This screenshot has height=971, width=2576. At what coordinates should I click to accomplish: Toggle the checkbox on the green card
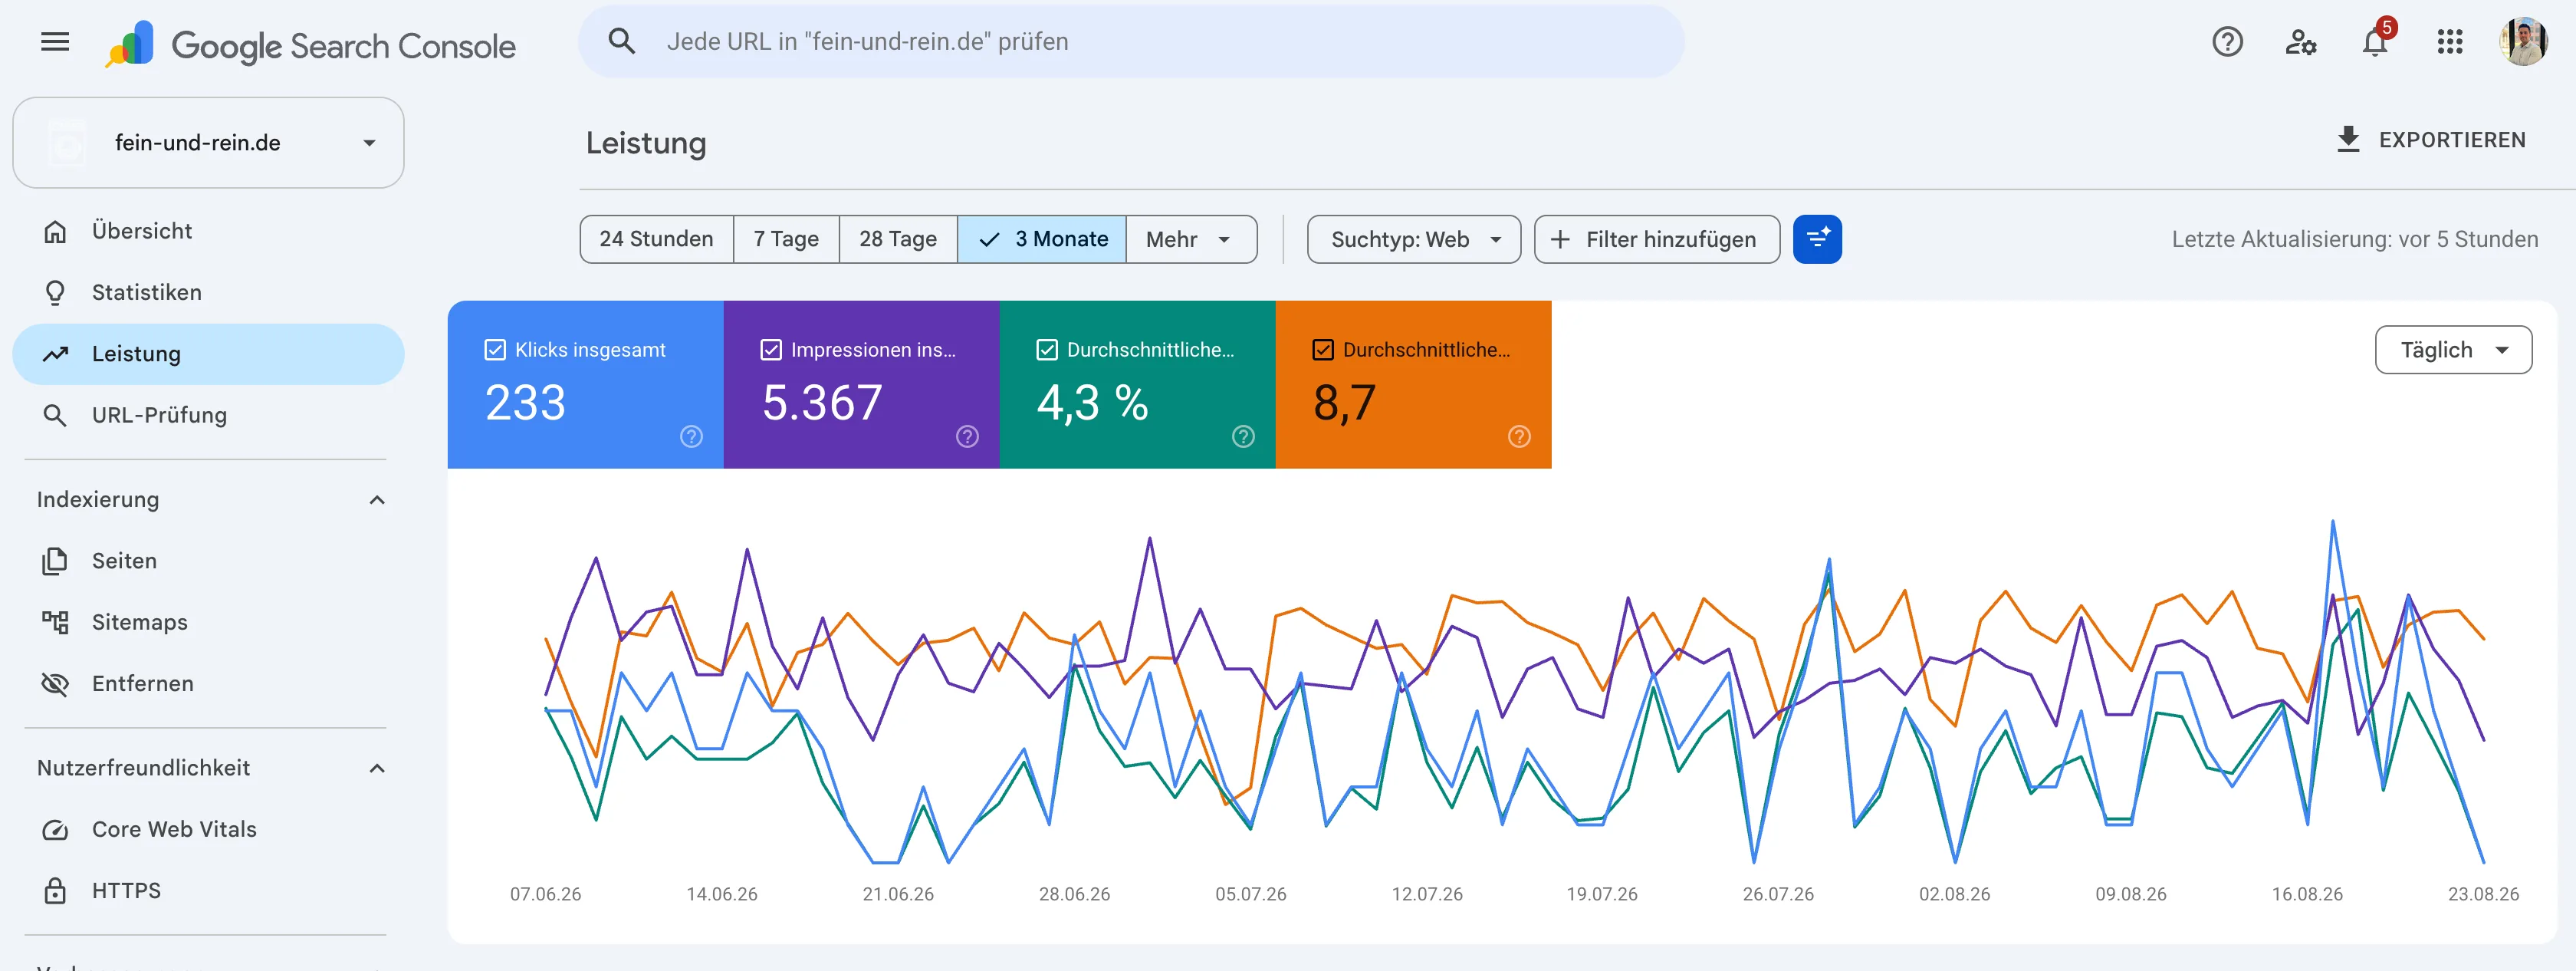pos(1047,350)
